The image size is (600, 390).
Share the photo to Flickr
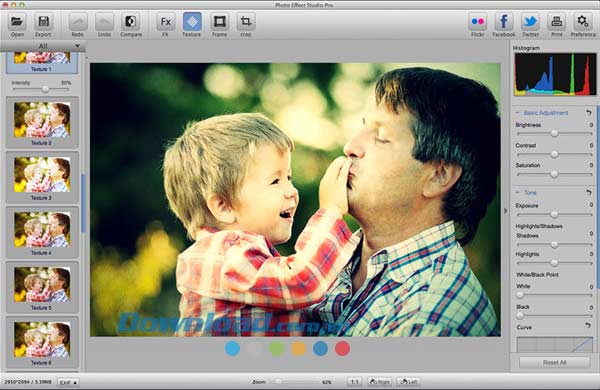478,22
